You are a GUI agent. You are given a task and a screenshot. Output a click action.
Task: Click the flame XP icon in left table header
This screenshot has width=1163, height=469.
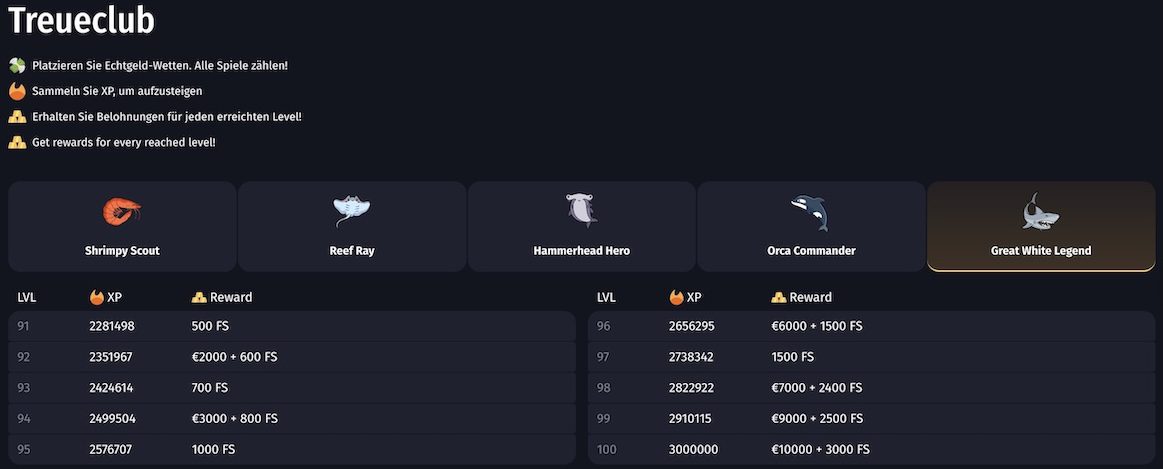tap(97, 297)
